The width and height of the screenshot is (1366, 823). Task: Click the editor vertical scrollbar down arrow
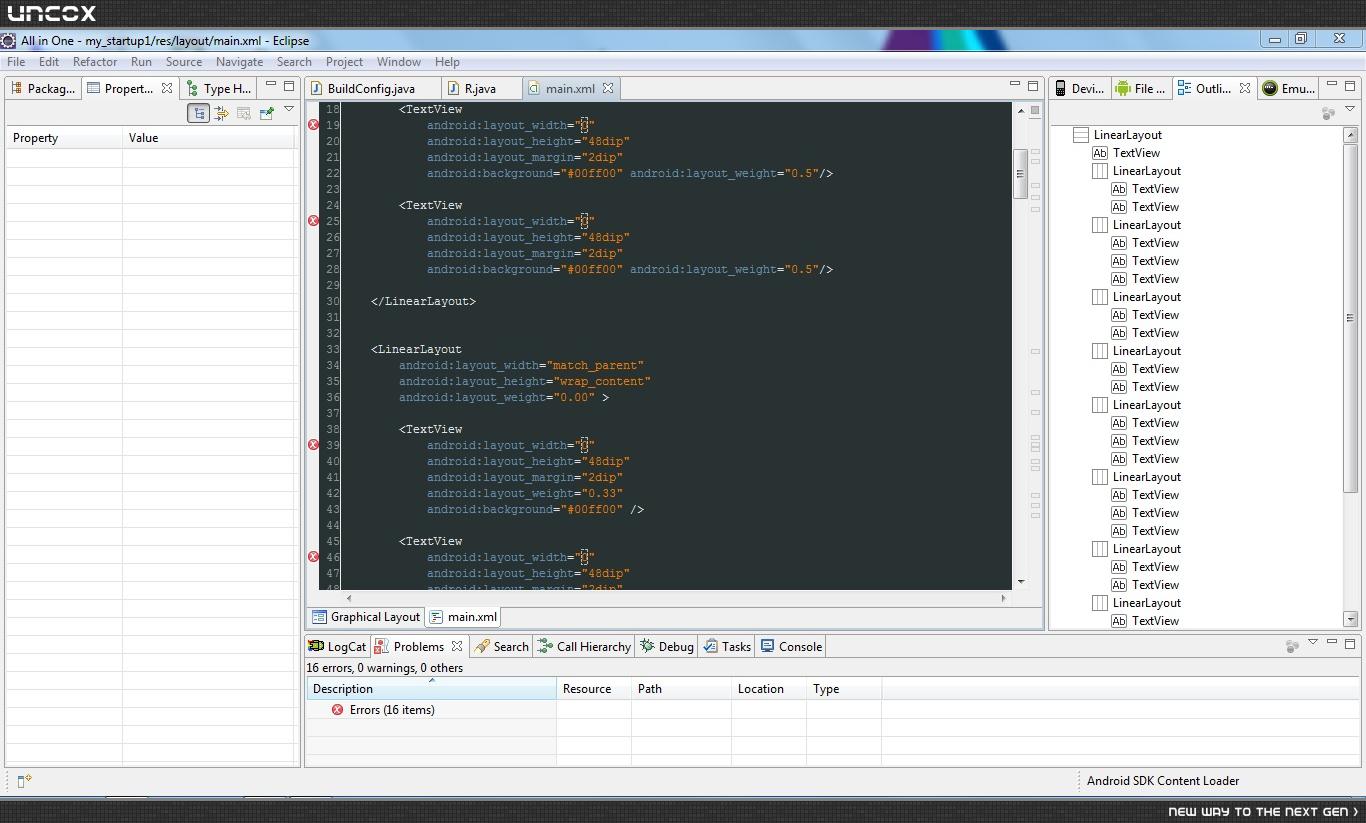point(1021,581)
